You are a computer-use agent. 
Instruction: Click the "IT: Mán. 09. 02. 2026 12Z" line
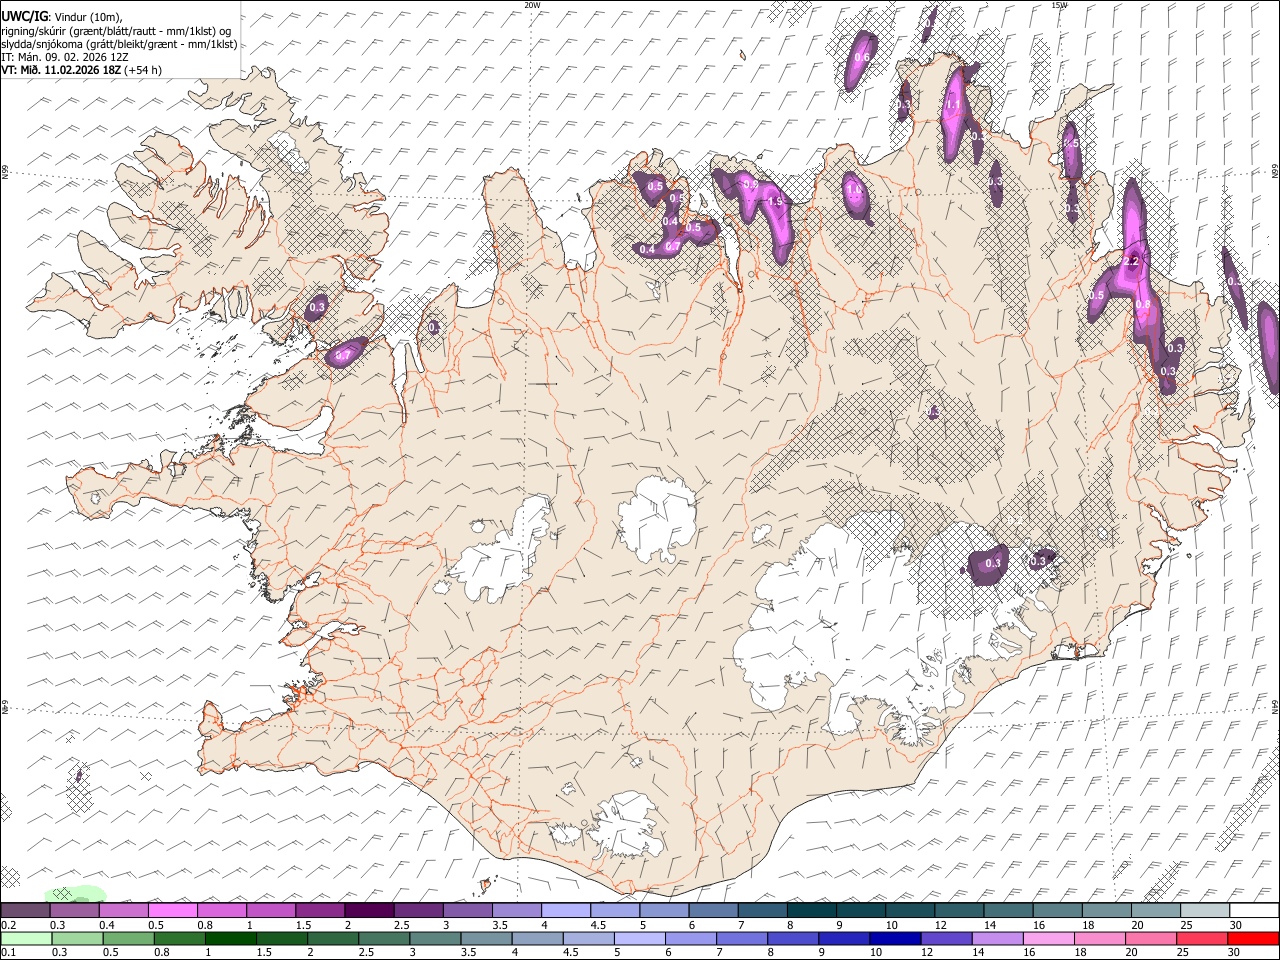click(x=65, y=57)
